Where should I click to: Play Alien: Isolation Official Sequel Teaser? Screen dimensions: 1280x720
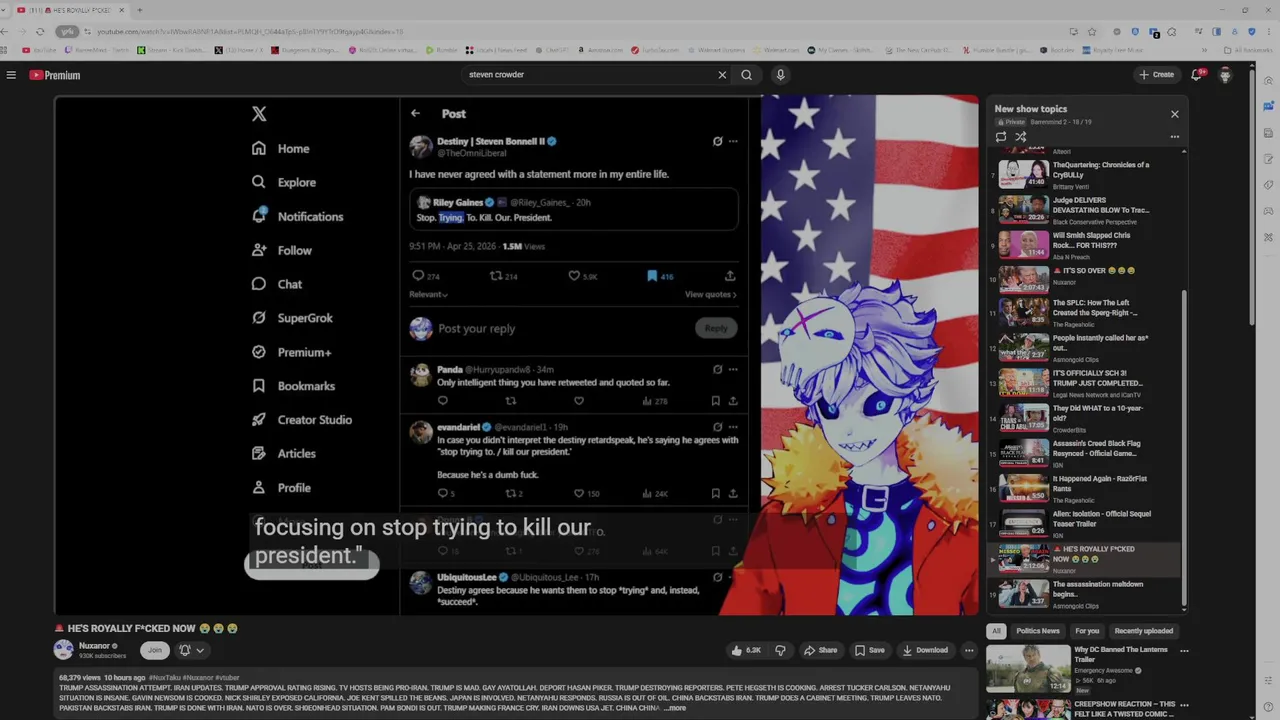[1085, 523]
